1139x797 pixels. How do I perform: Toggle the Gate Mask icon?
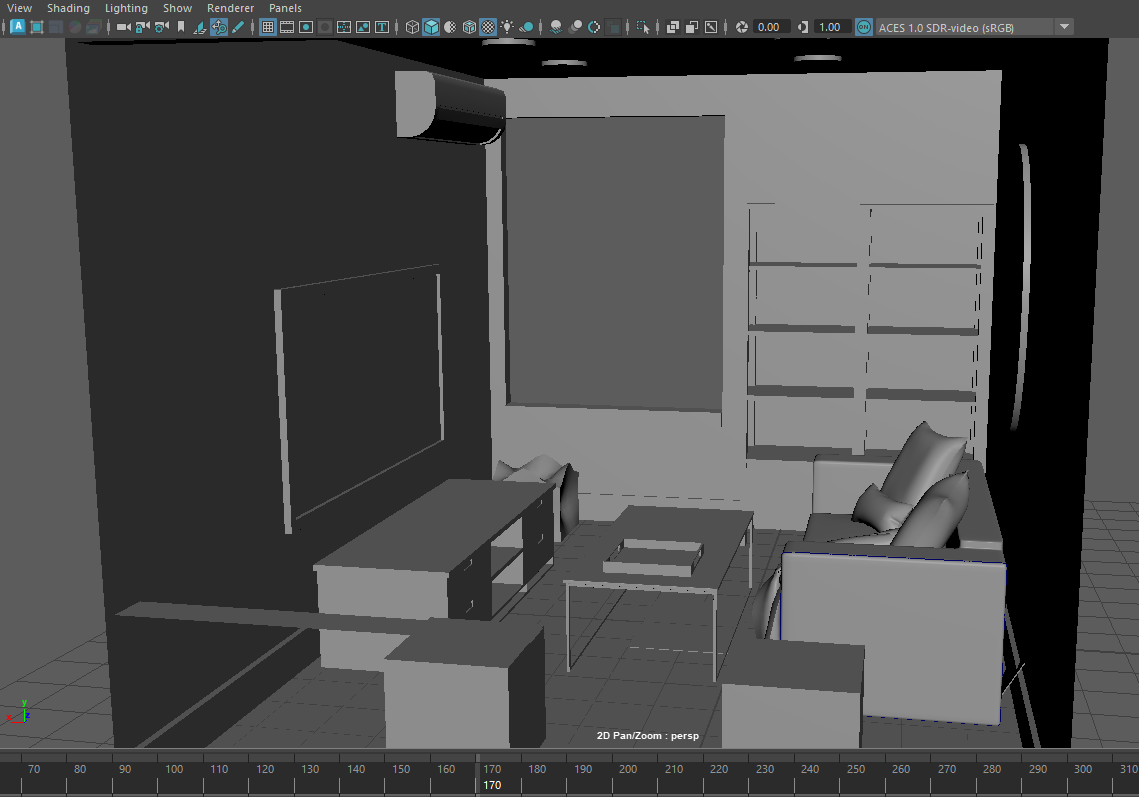click(x=325, y=27)
